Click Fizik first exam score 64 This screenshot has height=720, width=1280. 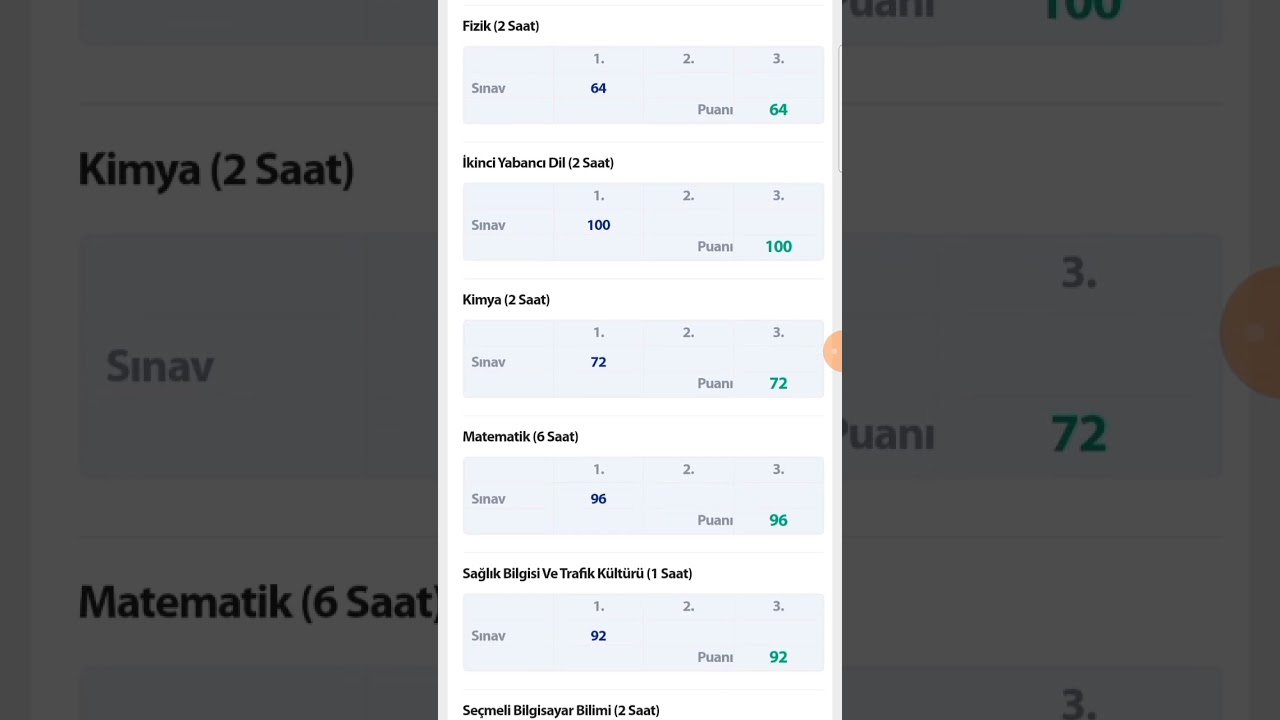coord(598,88)
